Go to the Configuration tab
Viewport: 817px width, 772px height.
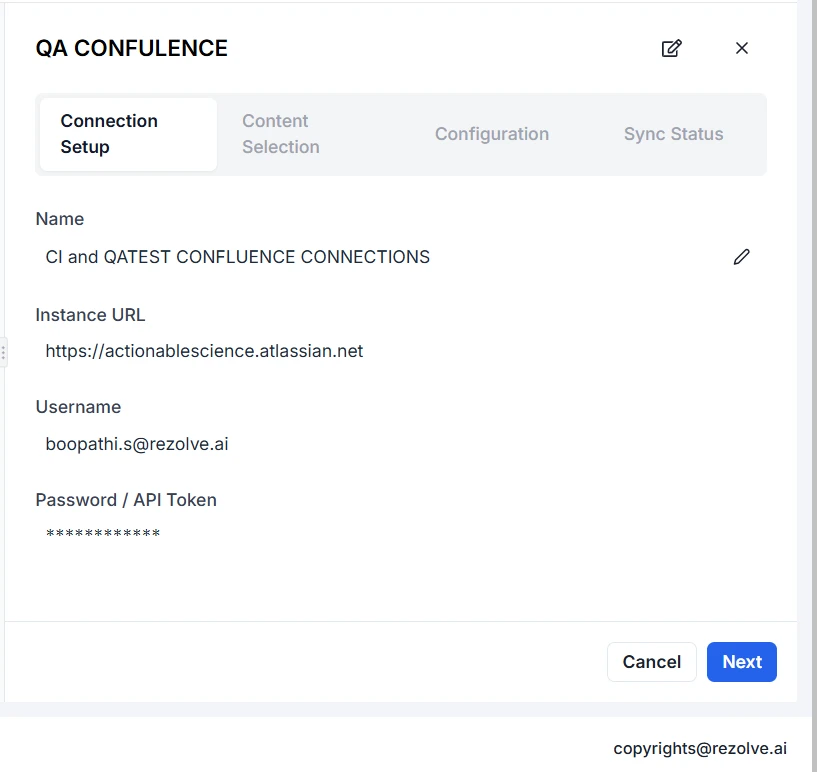[491, 134]
